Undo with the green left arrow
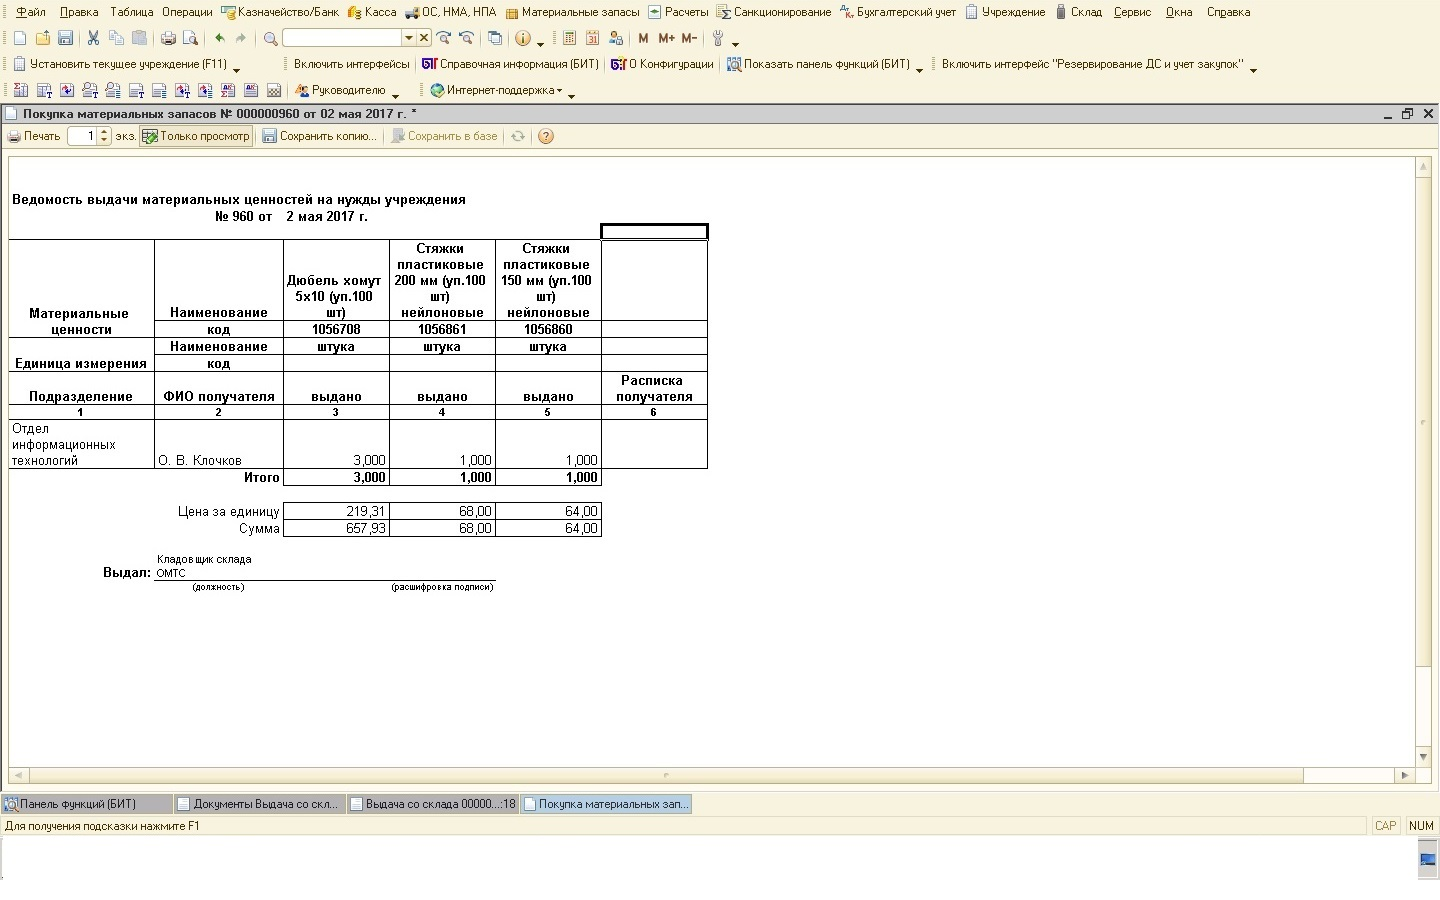This screenshot has height=900, width=1440. click(x=219, y=38)
